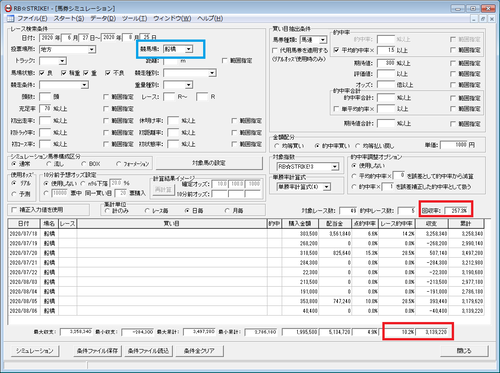This screenshot has width=500, height=373.
Task: Click the 条件全クリア button
Action: (x=199, y=351)
